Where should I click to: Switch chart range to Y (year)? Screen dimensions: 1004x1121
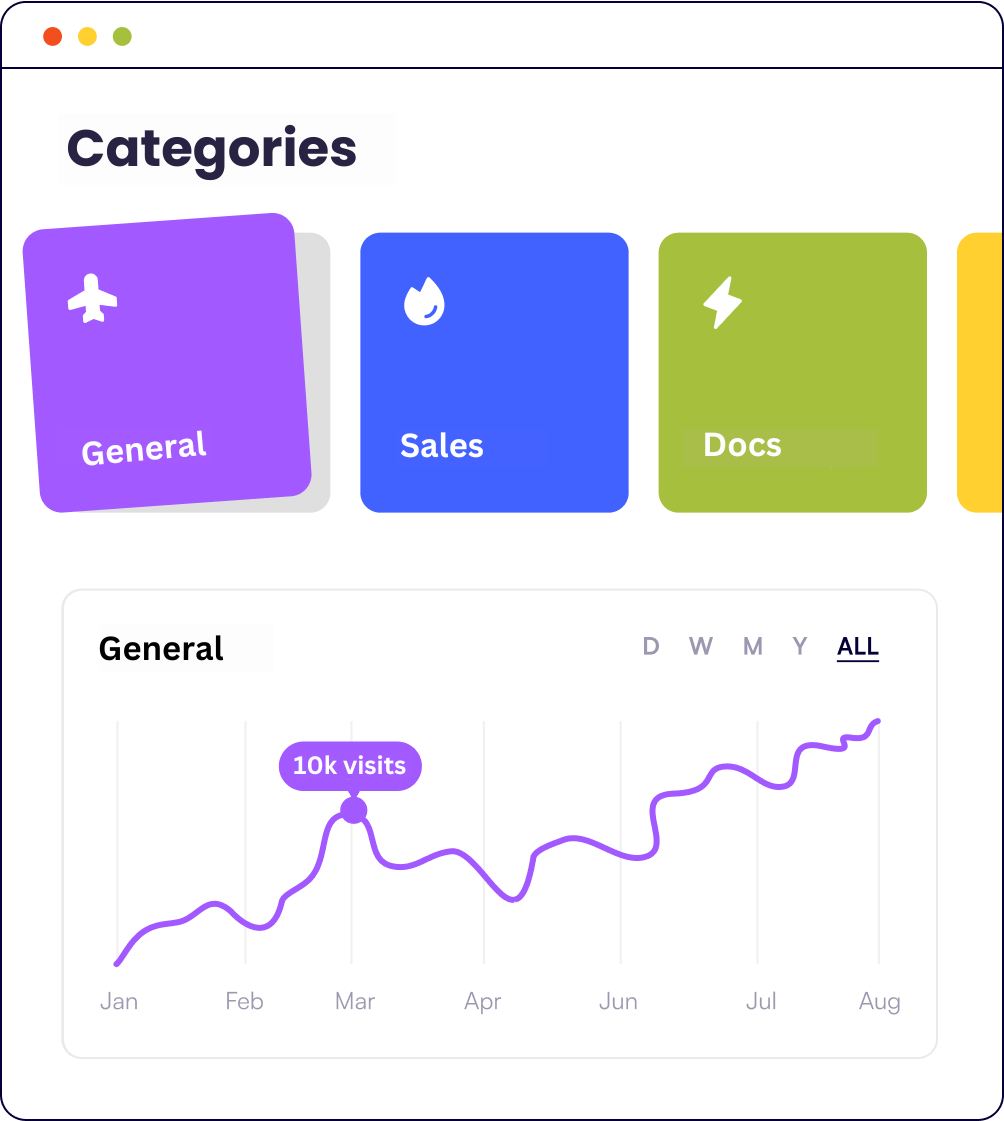click(x=800, y=647)
